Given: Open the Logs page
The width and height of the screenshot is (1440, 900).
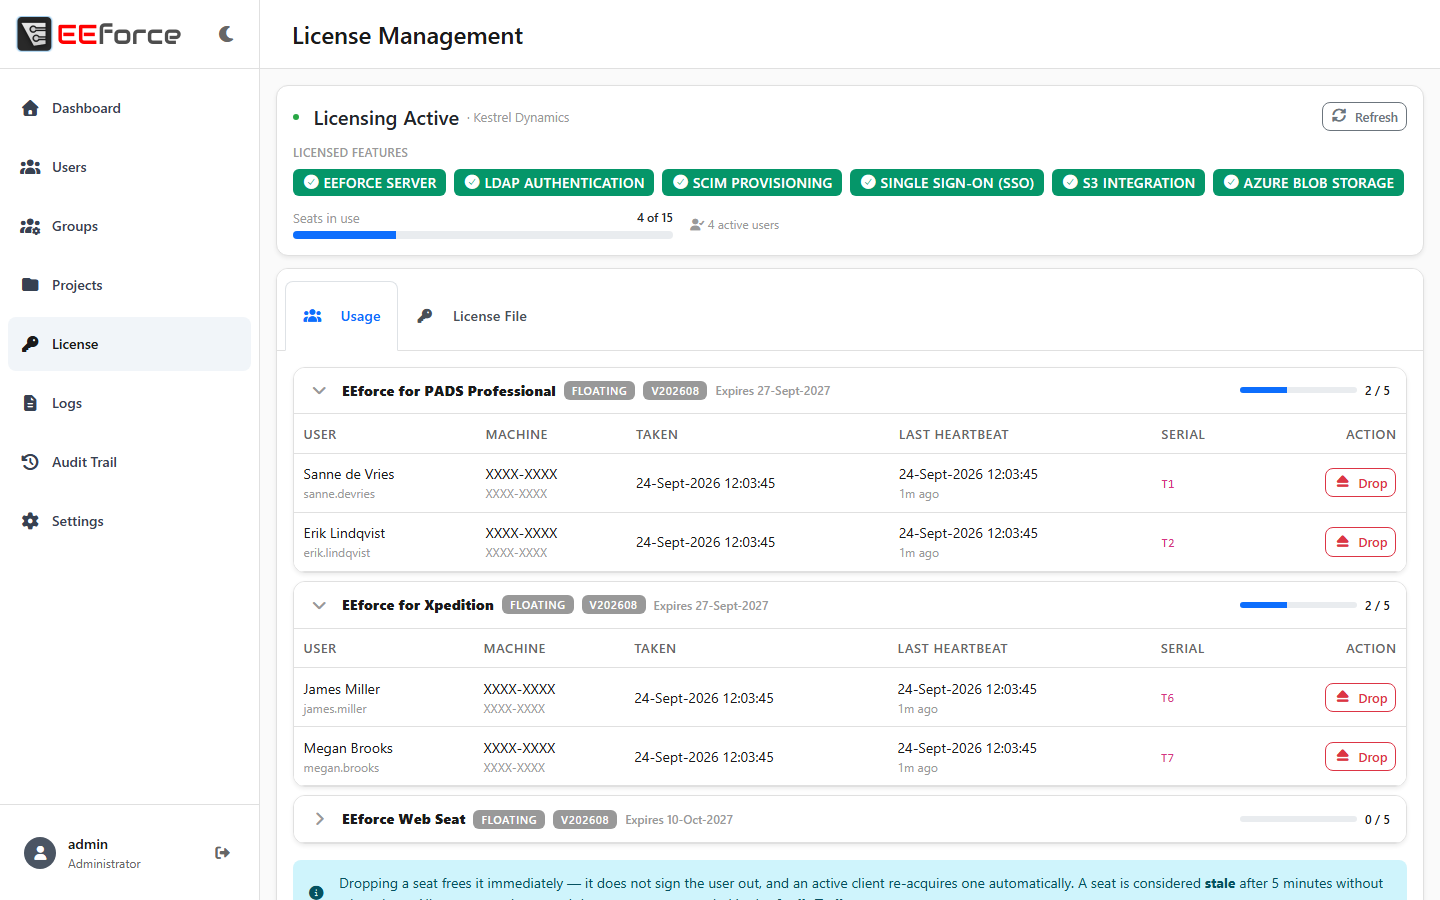Looking at the screenshot, I should pyautogui.click(x=129, y=403).
